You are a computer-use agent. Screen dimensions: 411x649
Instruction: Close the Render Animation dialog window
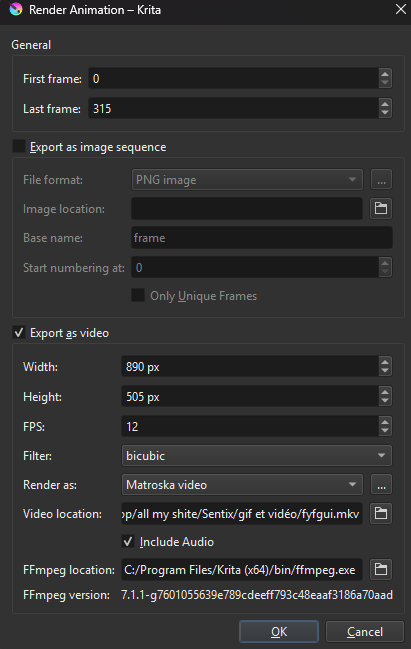(x=400, y=9)
